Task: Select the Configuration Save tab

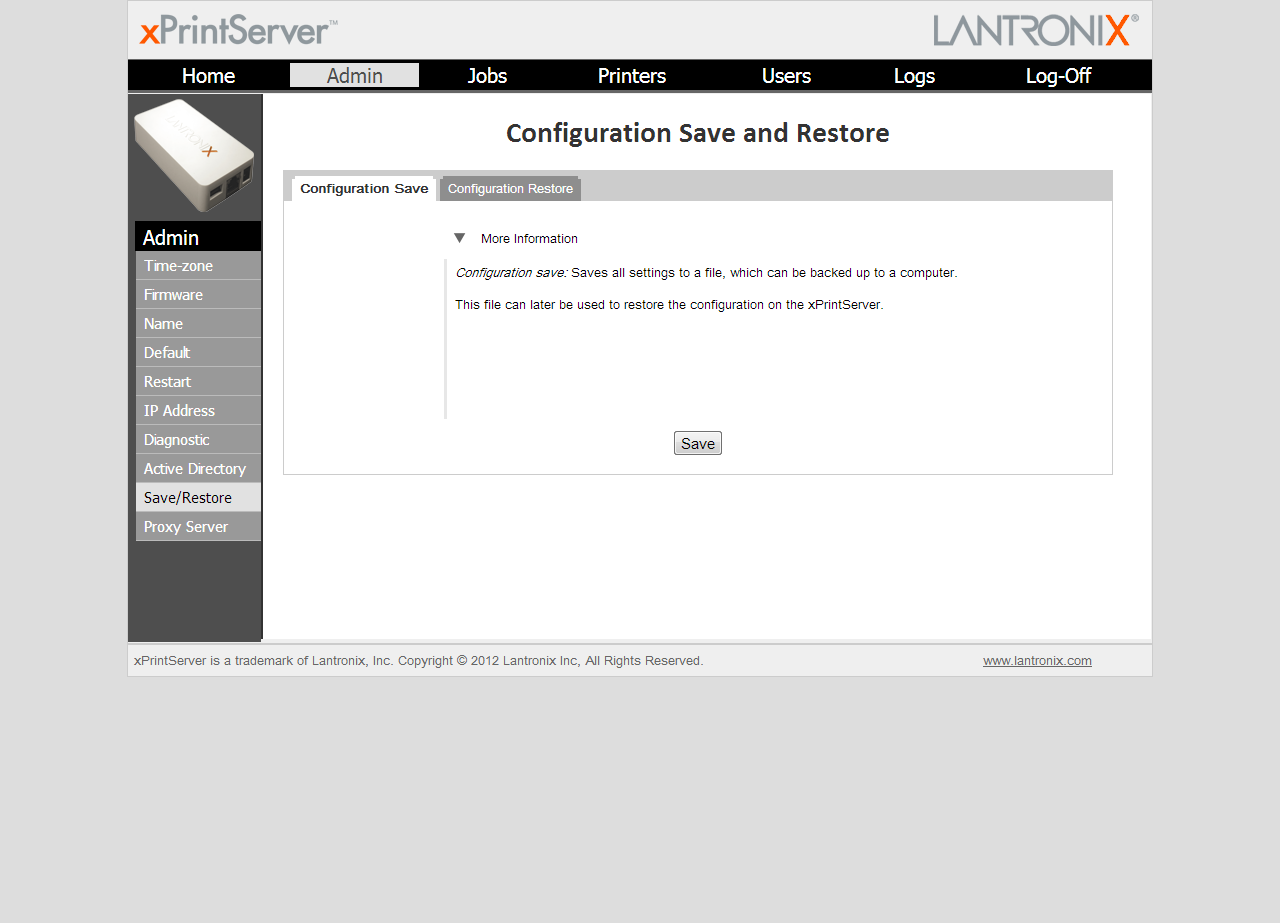Action: pos(364,189)
